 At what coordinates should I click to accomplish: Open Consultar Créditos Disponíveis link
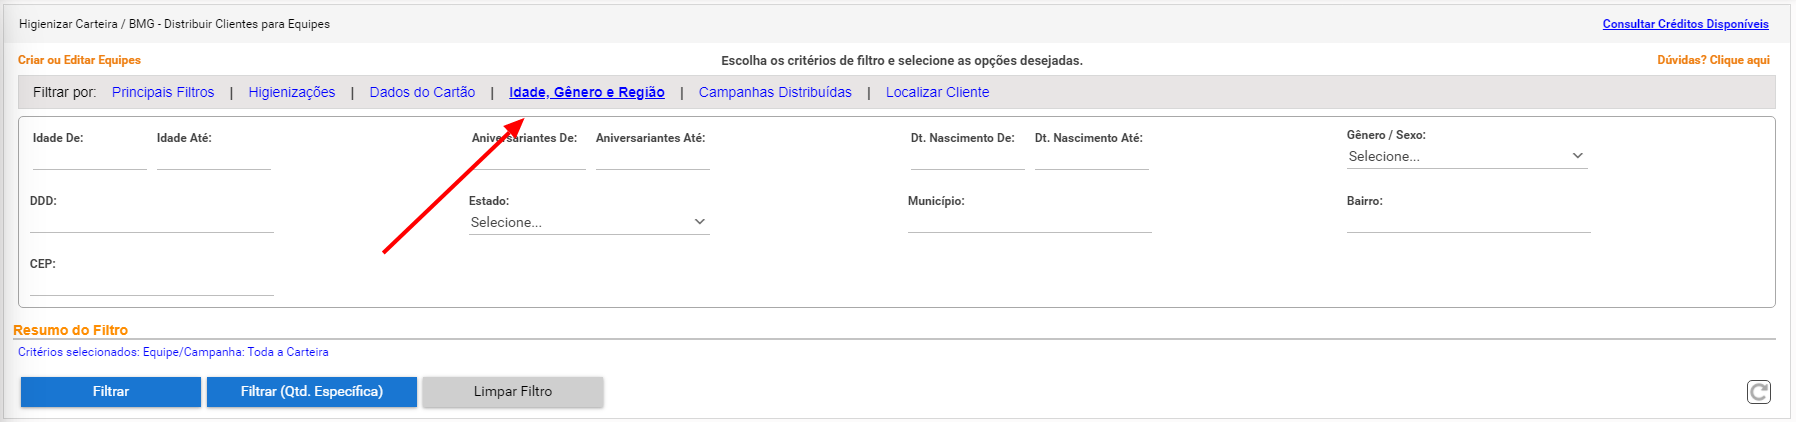[1686, 24]
